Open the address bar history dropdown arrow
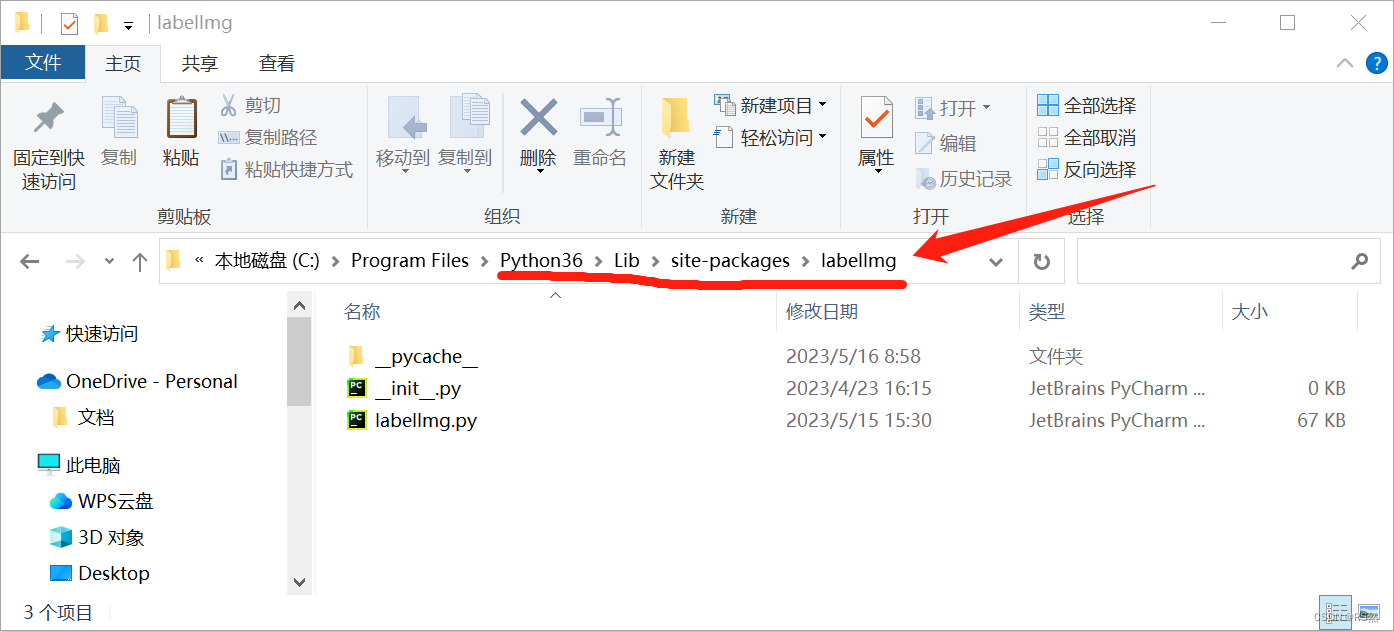The image size is (1394, 632). (996, 262)
